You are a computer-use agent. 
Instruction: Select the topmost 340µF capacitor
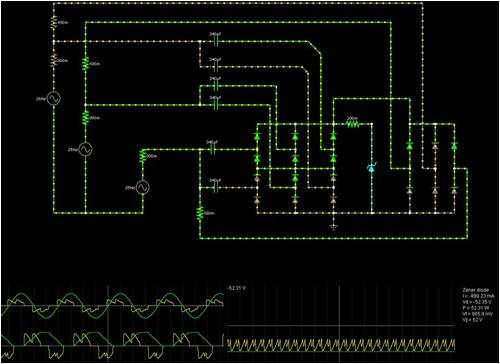point(216,41)
